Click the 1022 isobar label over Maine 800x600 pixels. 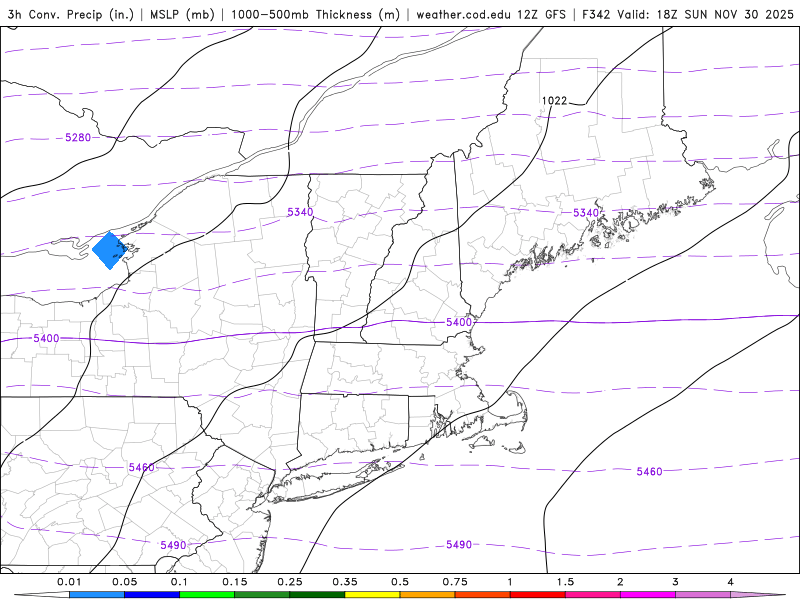pos(554,101)
